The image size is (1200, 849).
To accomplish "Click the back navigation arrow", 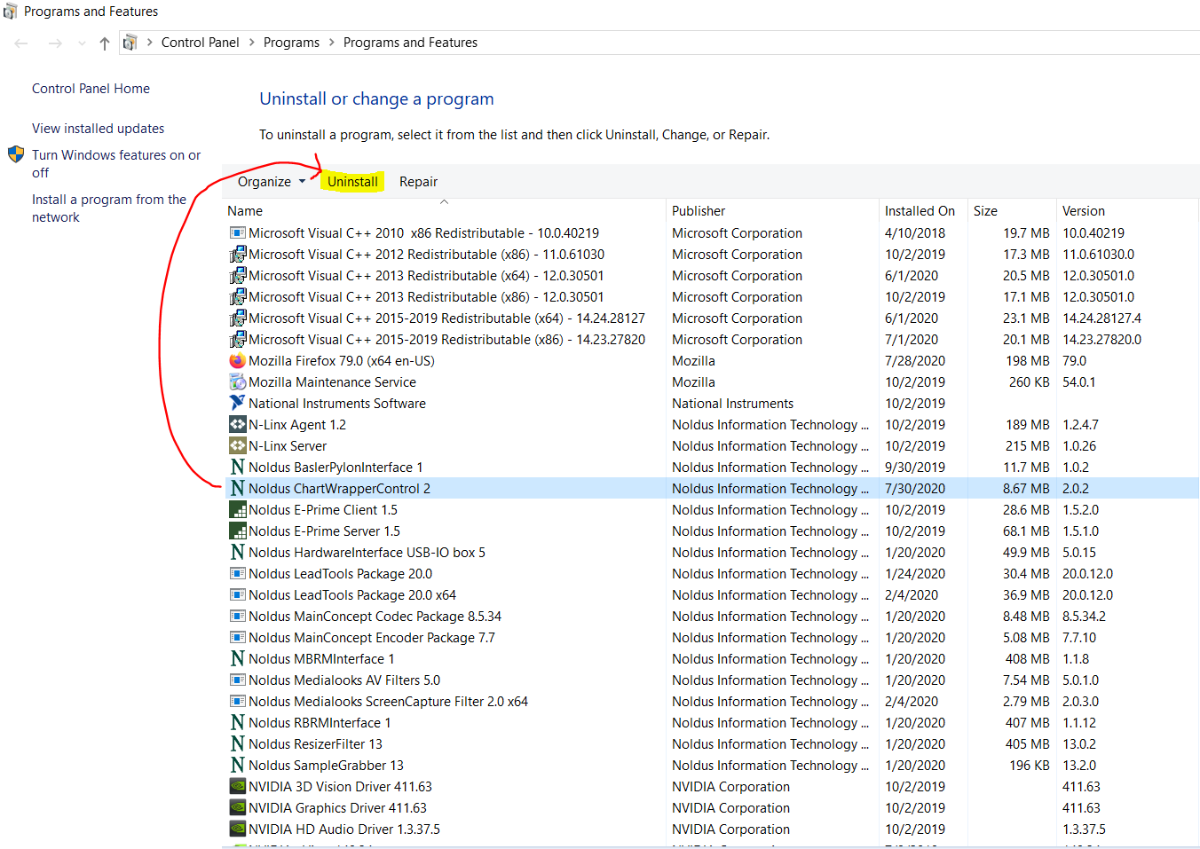I will [x=22, y=43].
